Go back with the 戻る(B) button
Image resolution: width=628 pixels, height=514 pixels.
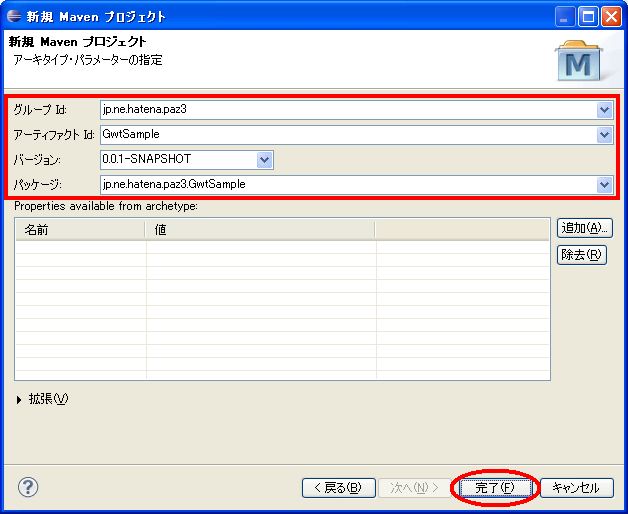(338, 488)
